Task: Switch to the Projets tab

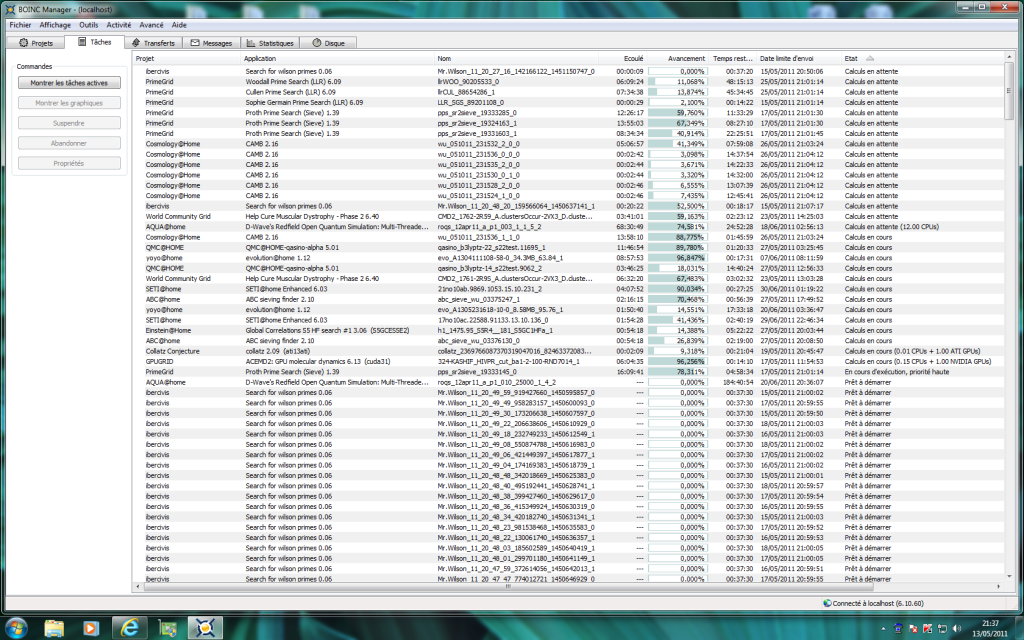Action: (36, 43)
